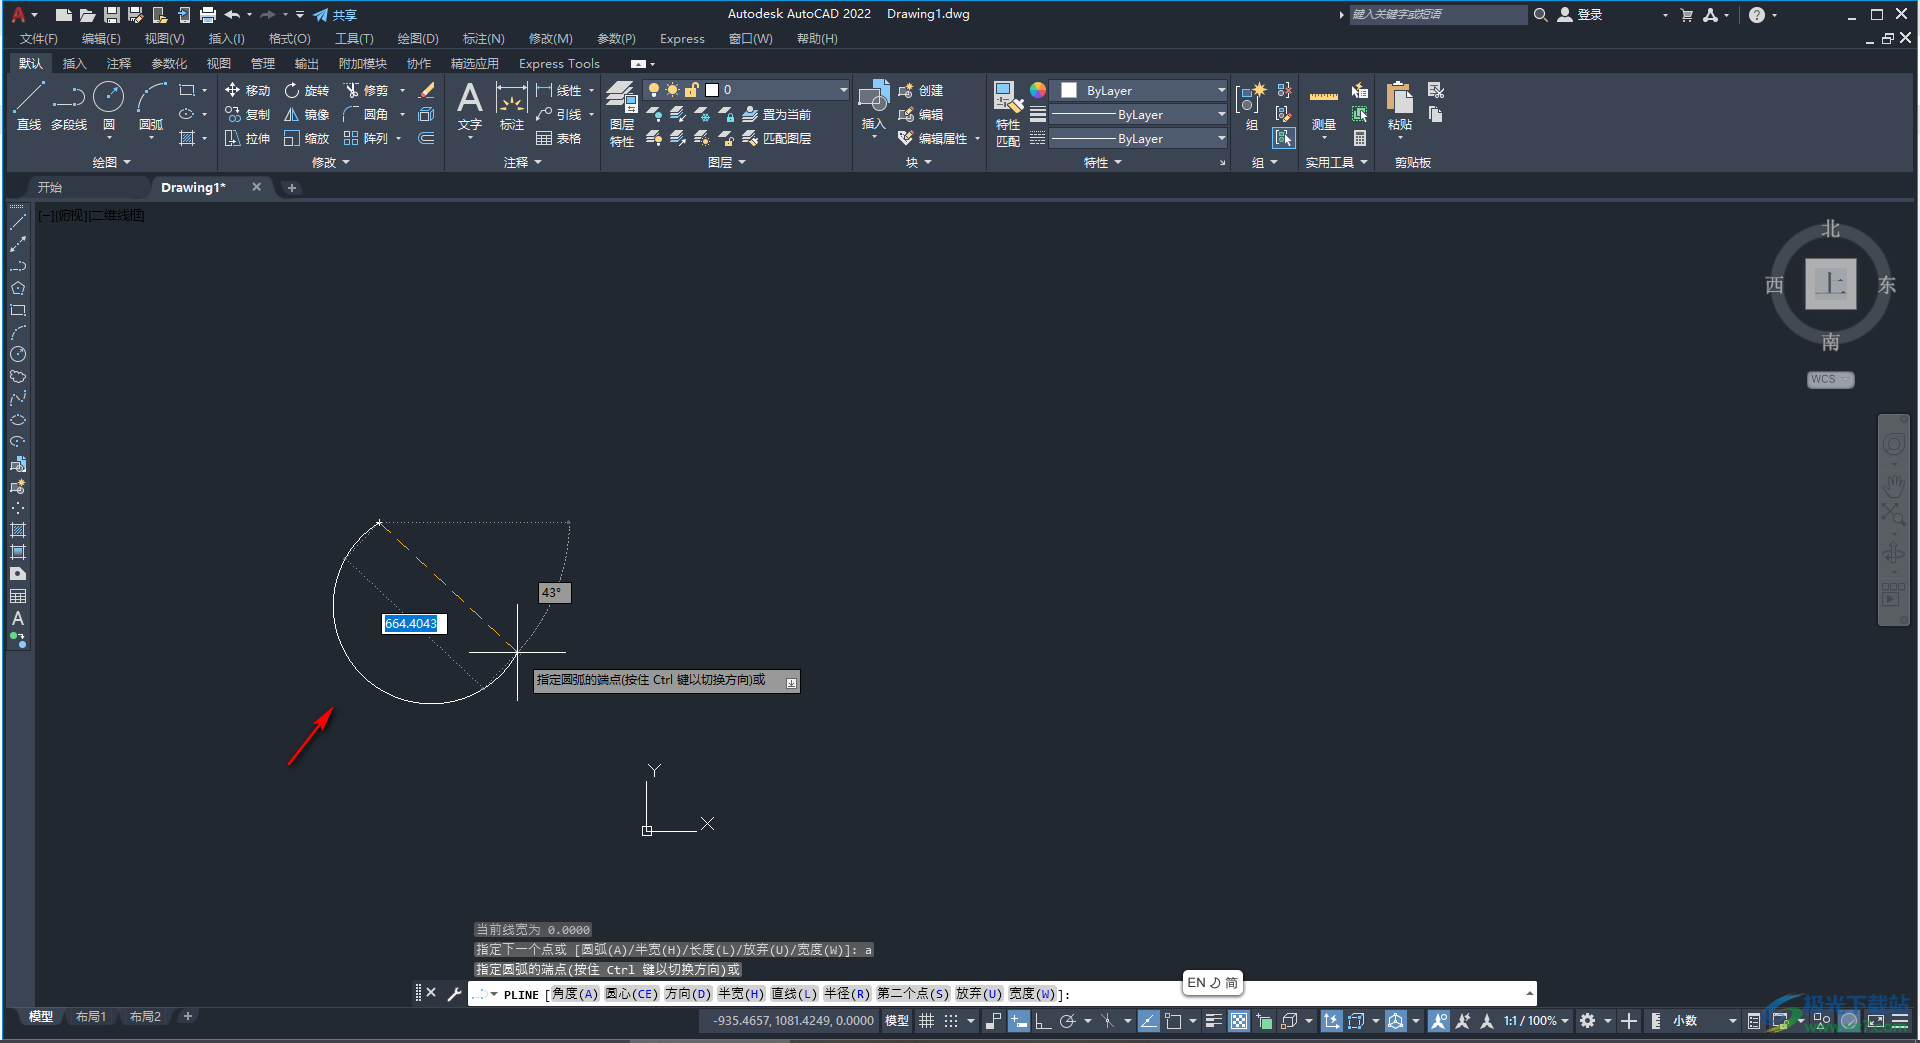Select the Circle (圆) tool in ribbon
Screen dimensions: 1920x1043
pos(108,106)
